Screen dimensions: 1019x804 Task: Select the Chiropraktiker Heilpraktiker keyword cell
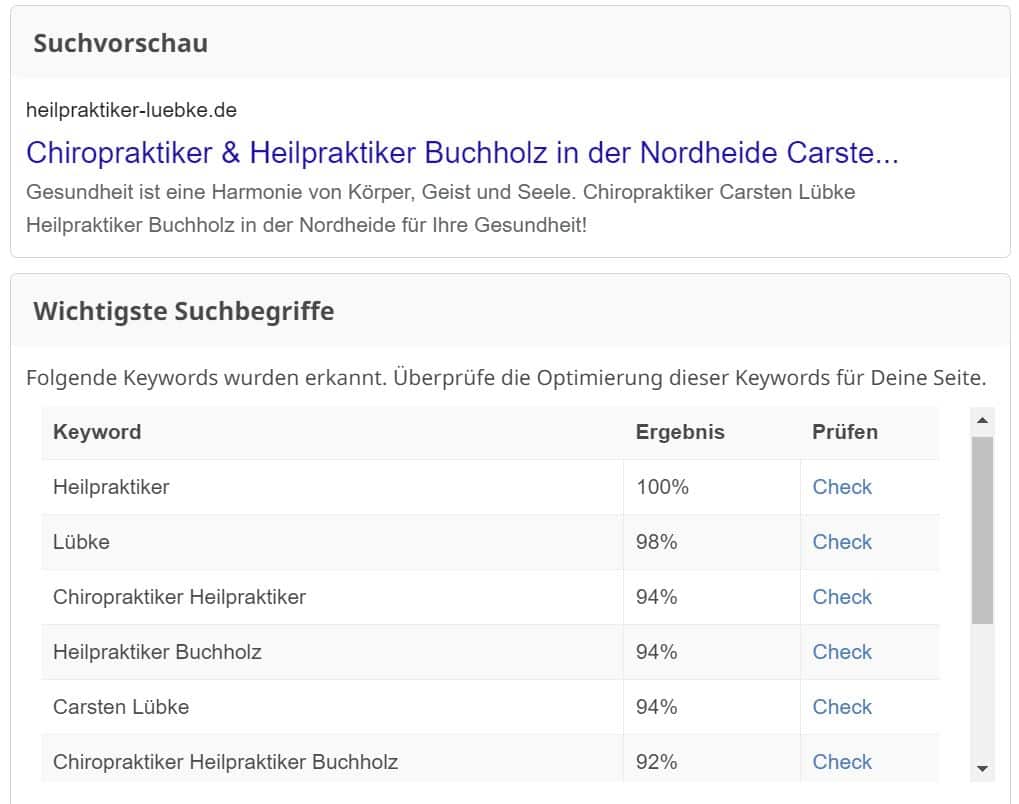332,597
